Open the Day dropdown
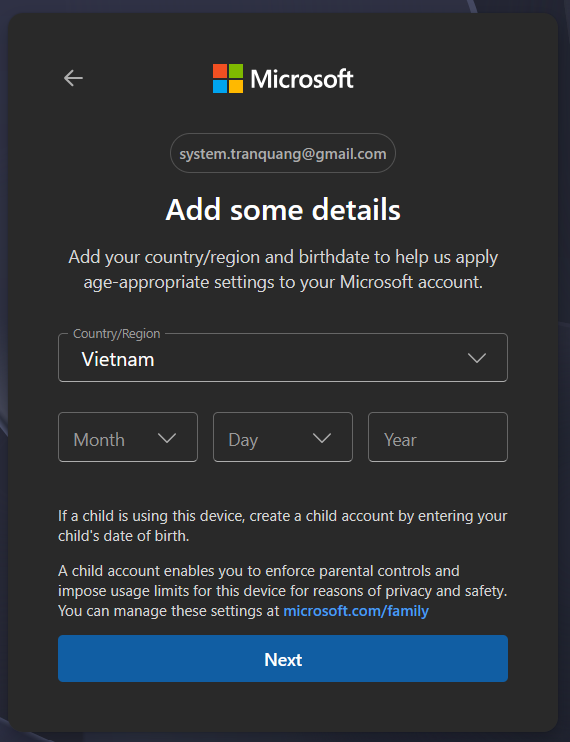570x742 pixels. tap(283, 437)
